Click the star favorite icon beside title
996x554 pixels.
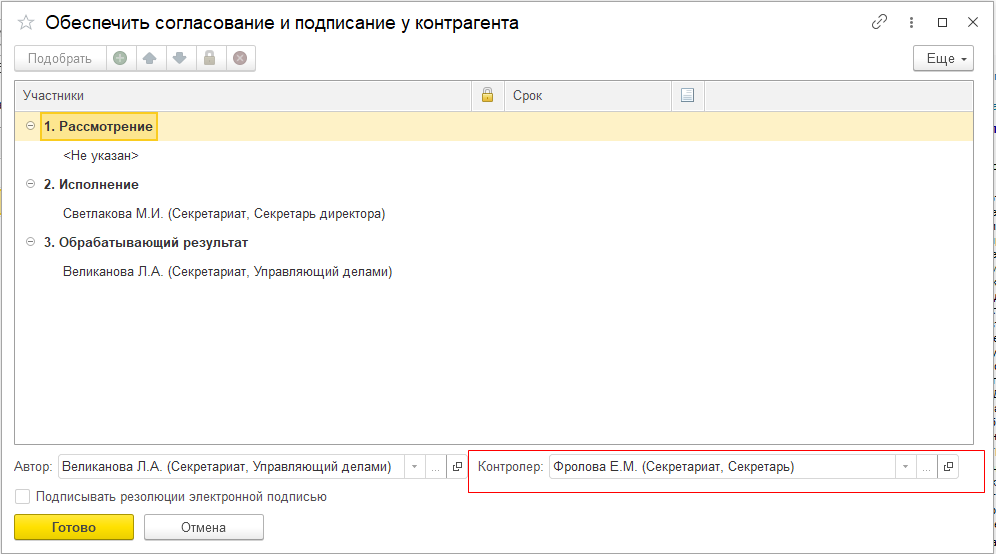[x=26, y=22]
